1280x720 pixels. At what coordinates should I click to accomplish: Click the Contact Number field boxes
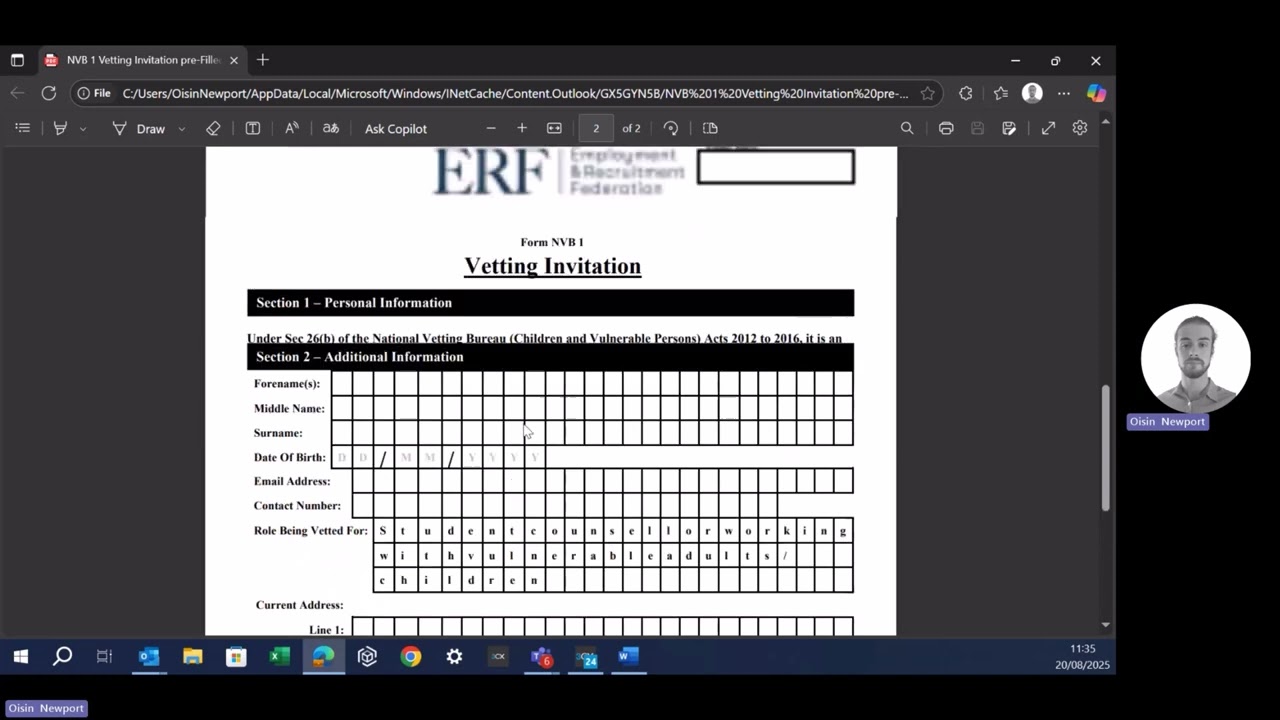[564, 505]
